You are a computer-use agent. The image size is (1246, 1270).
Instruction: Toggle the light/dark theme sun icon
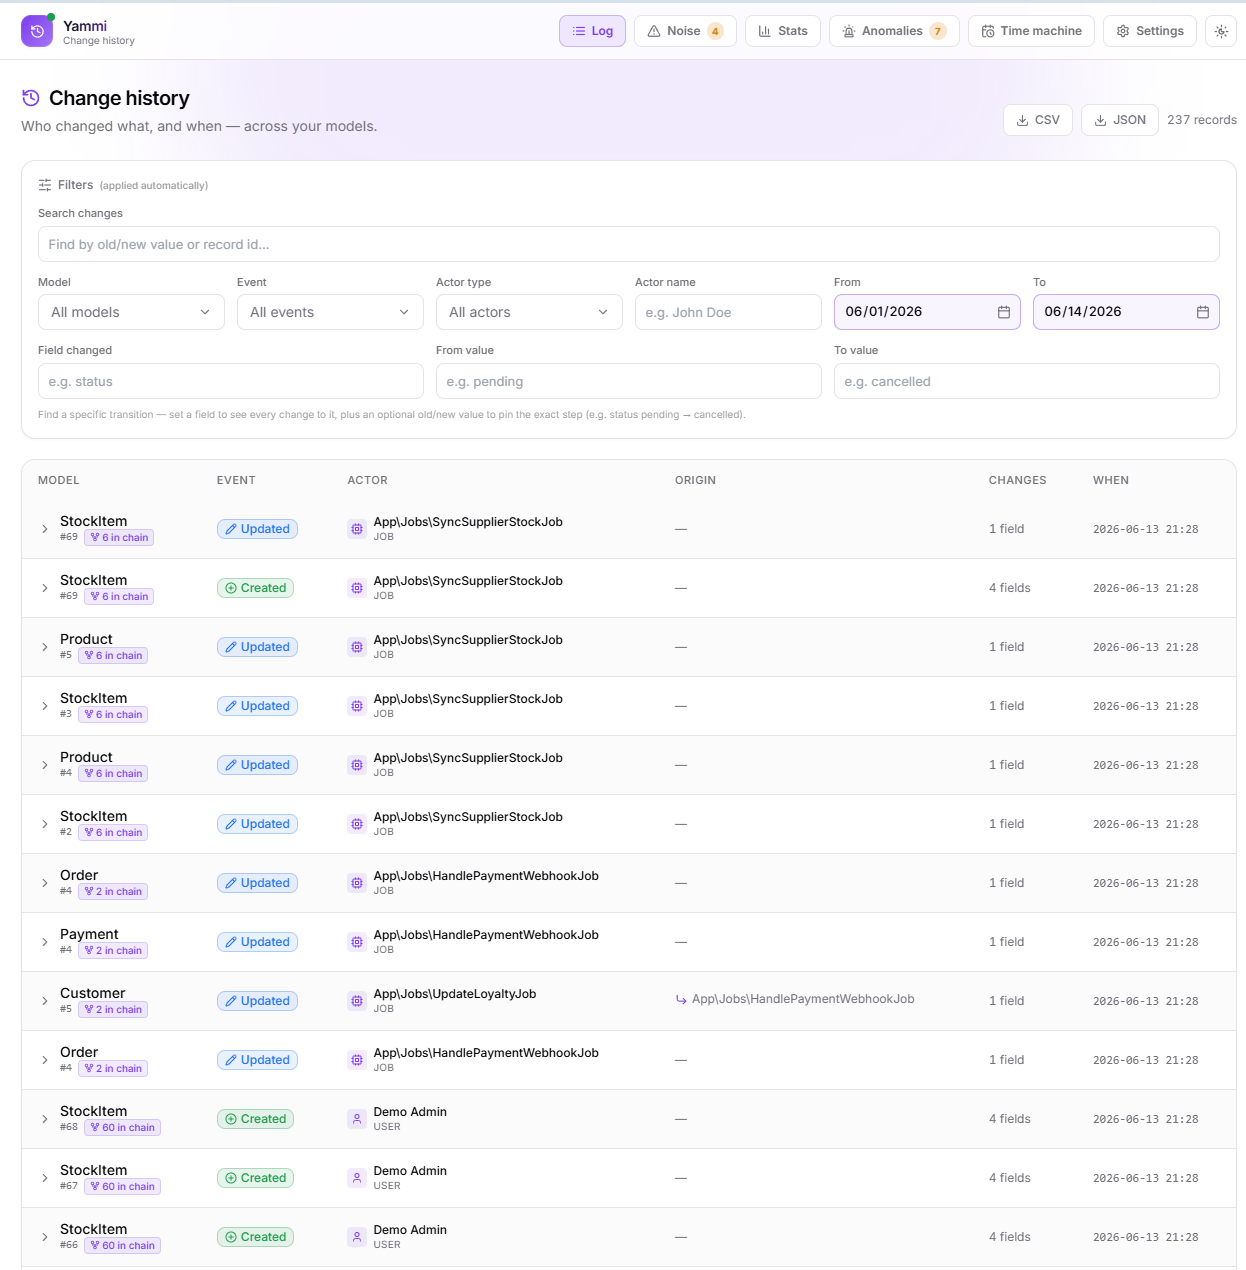coord(1221,31)
